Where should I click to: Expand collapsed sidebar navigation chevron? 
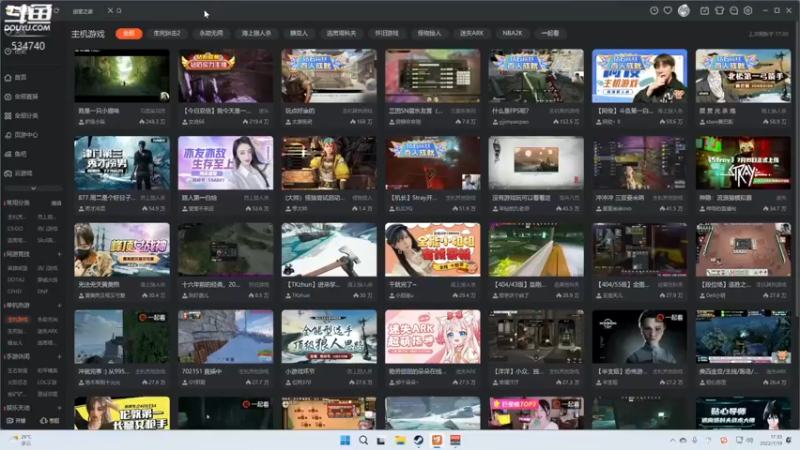coord(33,188)
